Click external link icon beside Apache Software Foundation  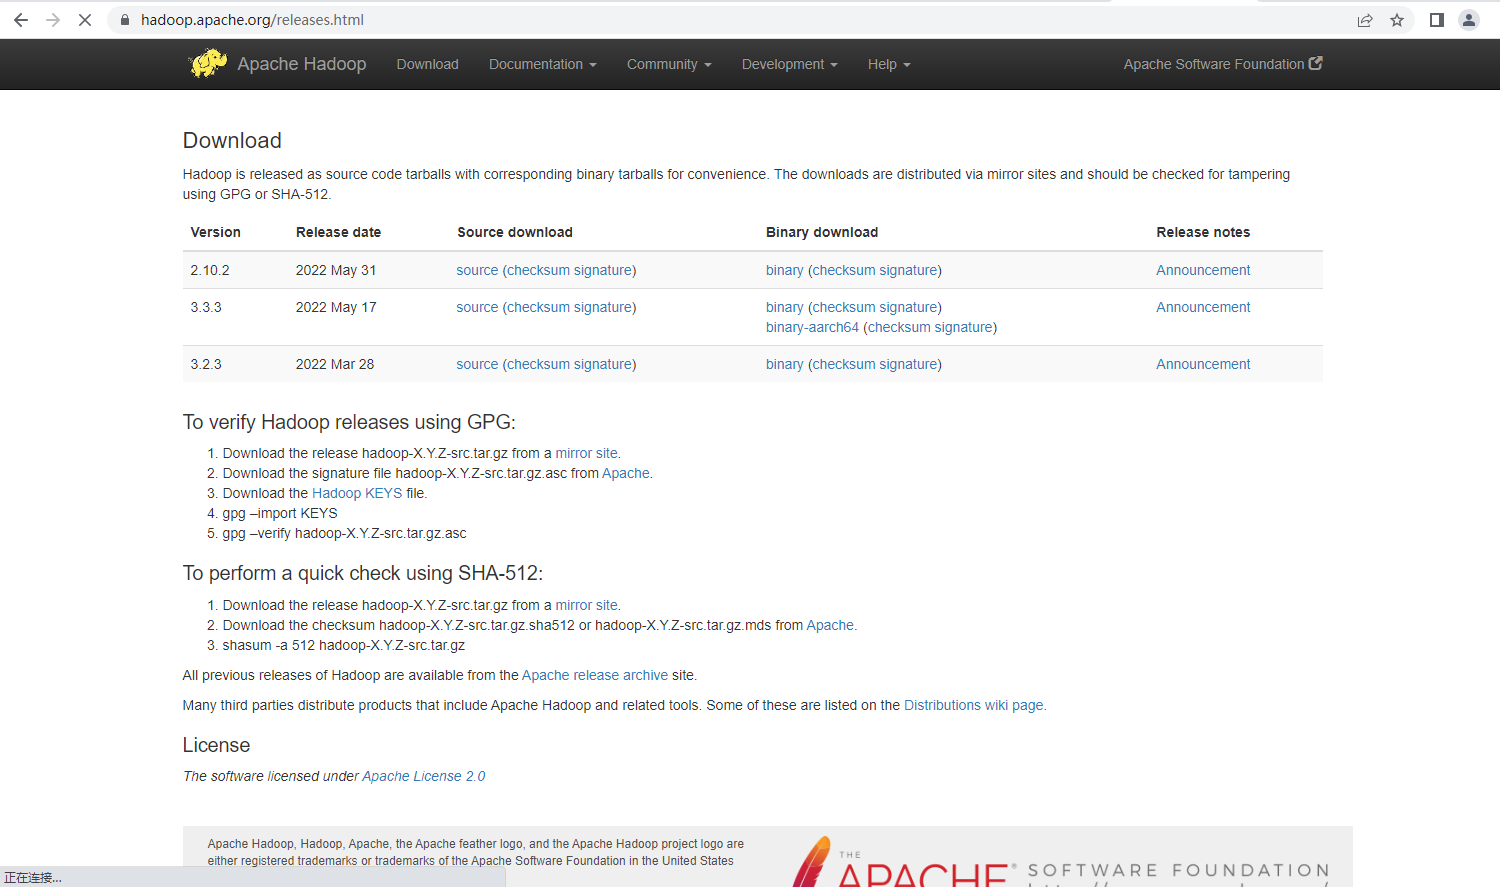tap(1316, 63)
